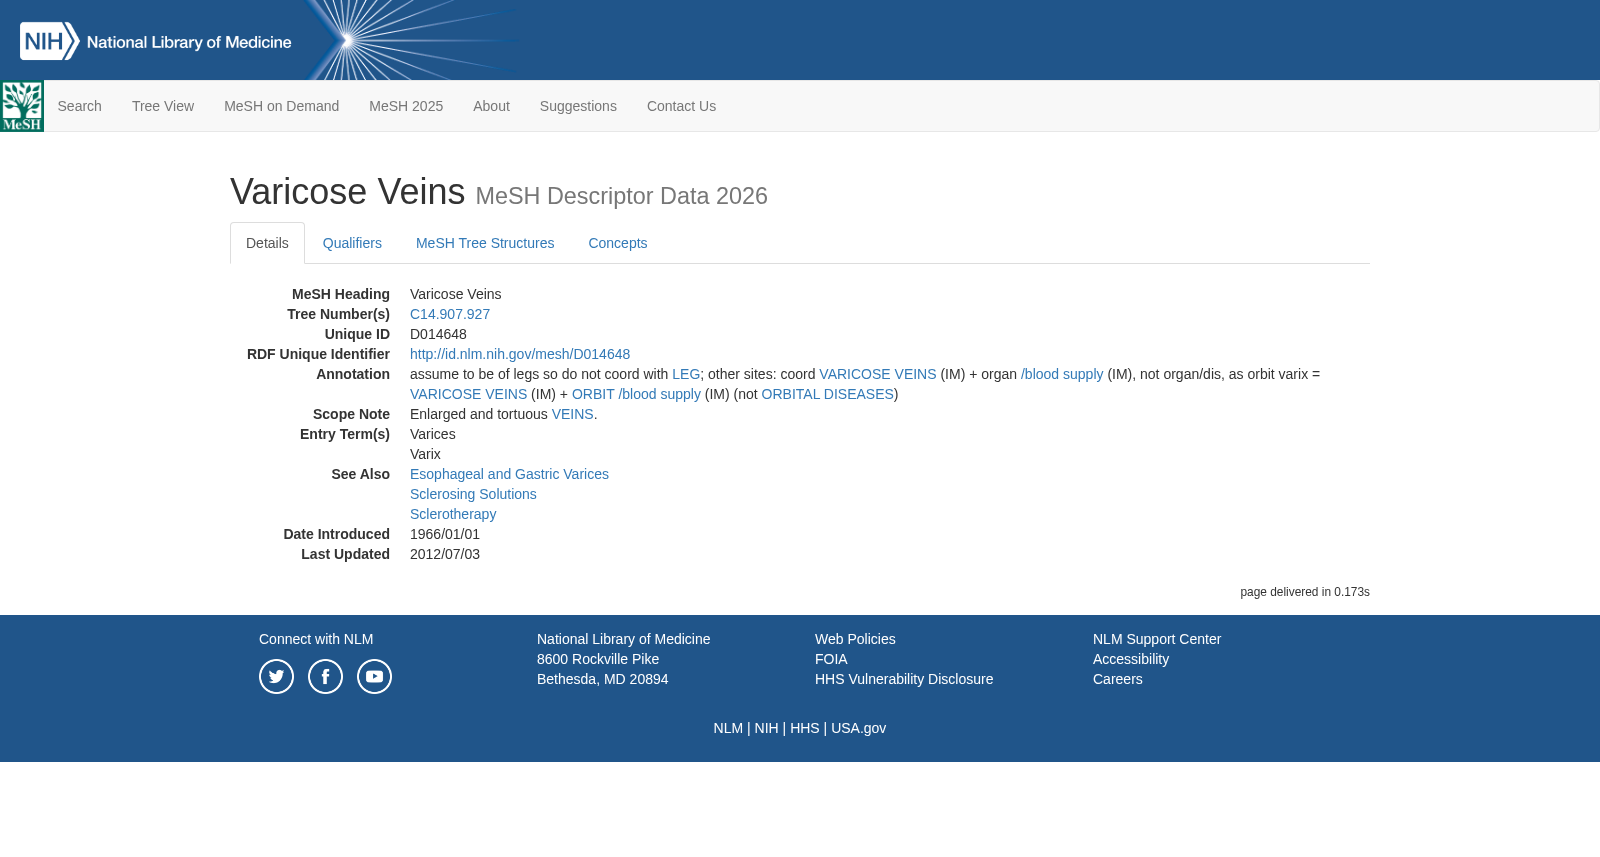This screenshot has width=1600, height=857.
Task: Click the ORBIT link in annotation
Action: click(593, 394)
